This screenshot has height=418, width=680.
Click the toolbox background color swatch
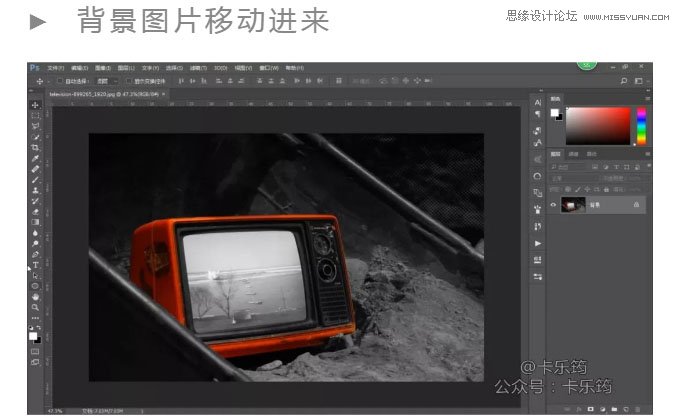coord(38,340)
